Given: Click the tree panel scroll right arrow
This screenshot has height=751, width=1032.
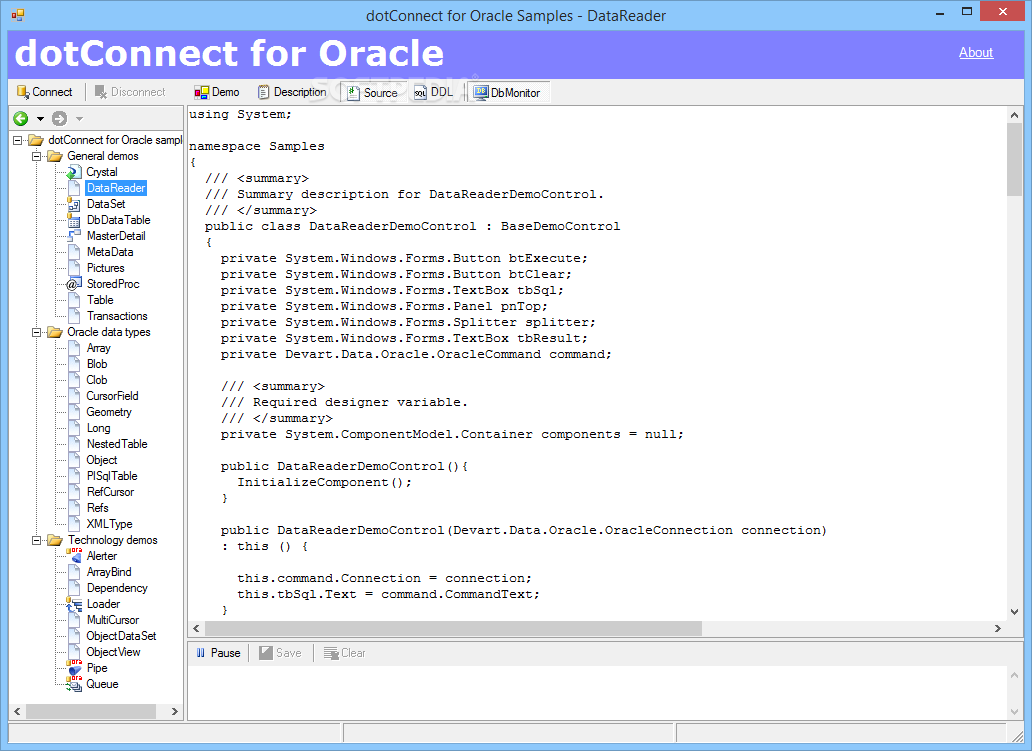Looking at the screenshot, I should point(174,712).
